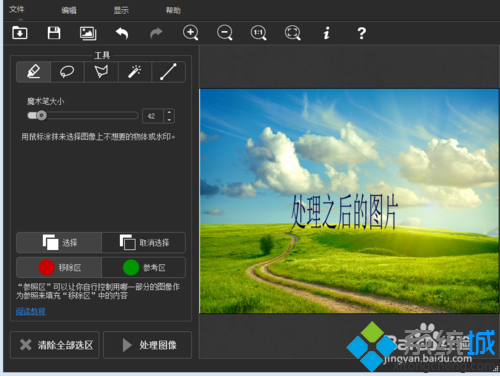Click 清除全部选区 button
Viewport: 500px width, 376px height.
(55, 345)
